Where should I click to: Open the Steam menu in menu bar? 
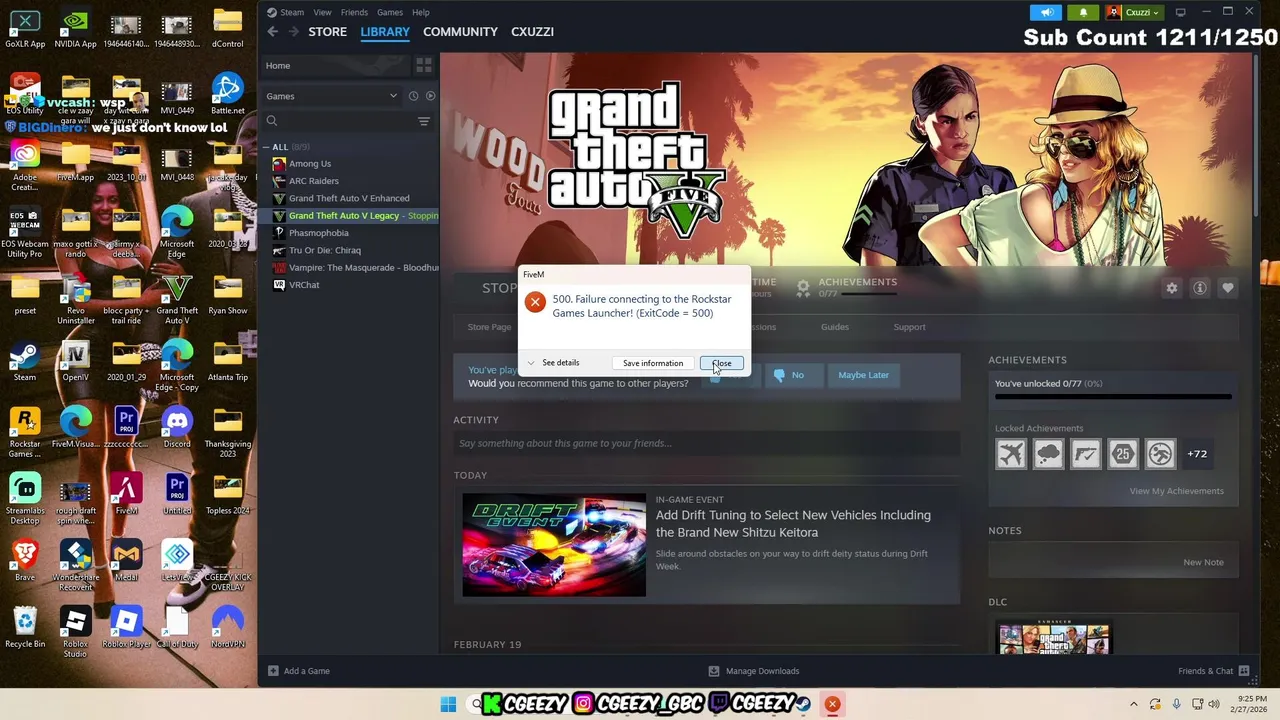(292, 12)
